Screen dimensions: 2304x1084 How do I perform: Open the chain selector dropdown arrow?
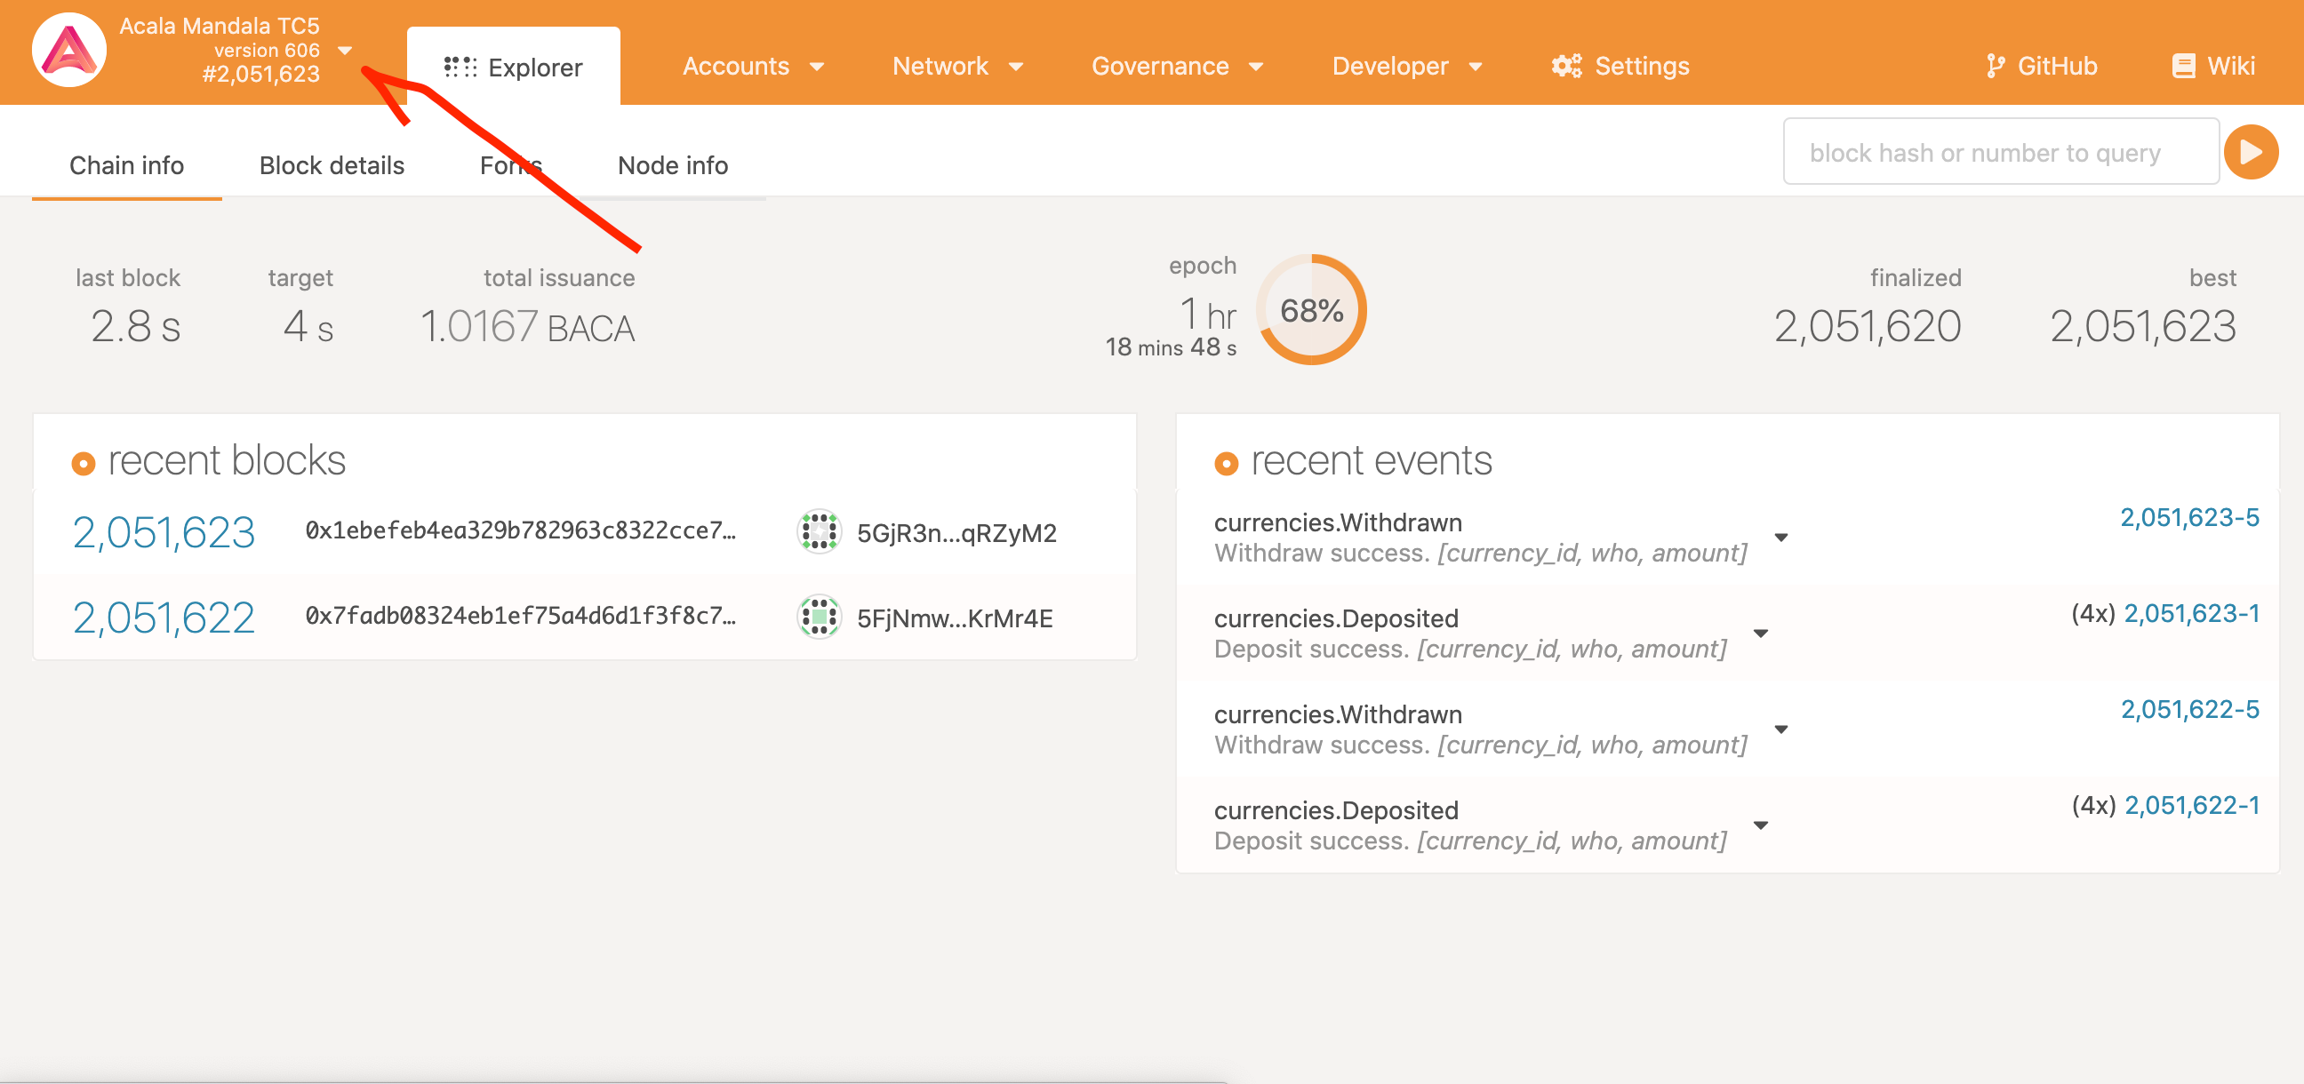click(x=345, y=50)
